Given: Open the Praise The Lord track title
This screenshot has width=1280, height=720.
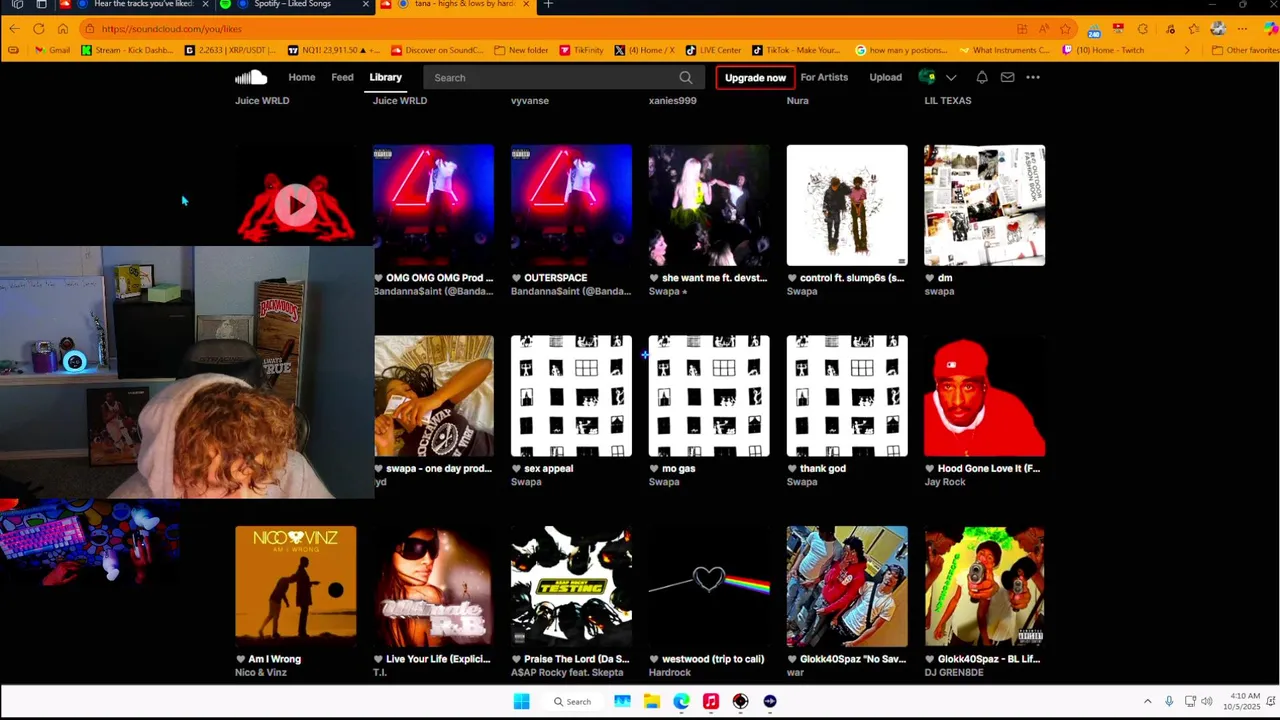Looking at the screenshot, I should (577, 659).
